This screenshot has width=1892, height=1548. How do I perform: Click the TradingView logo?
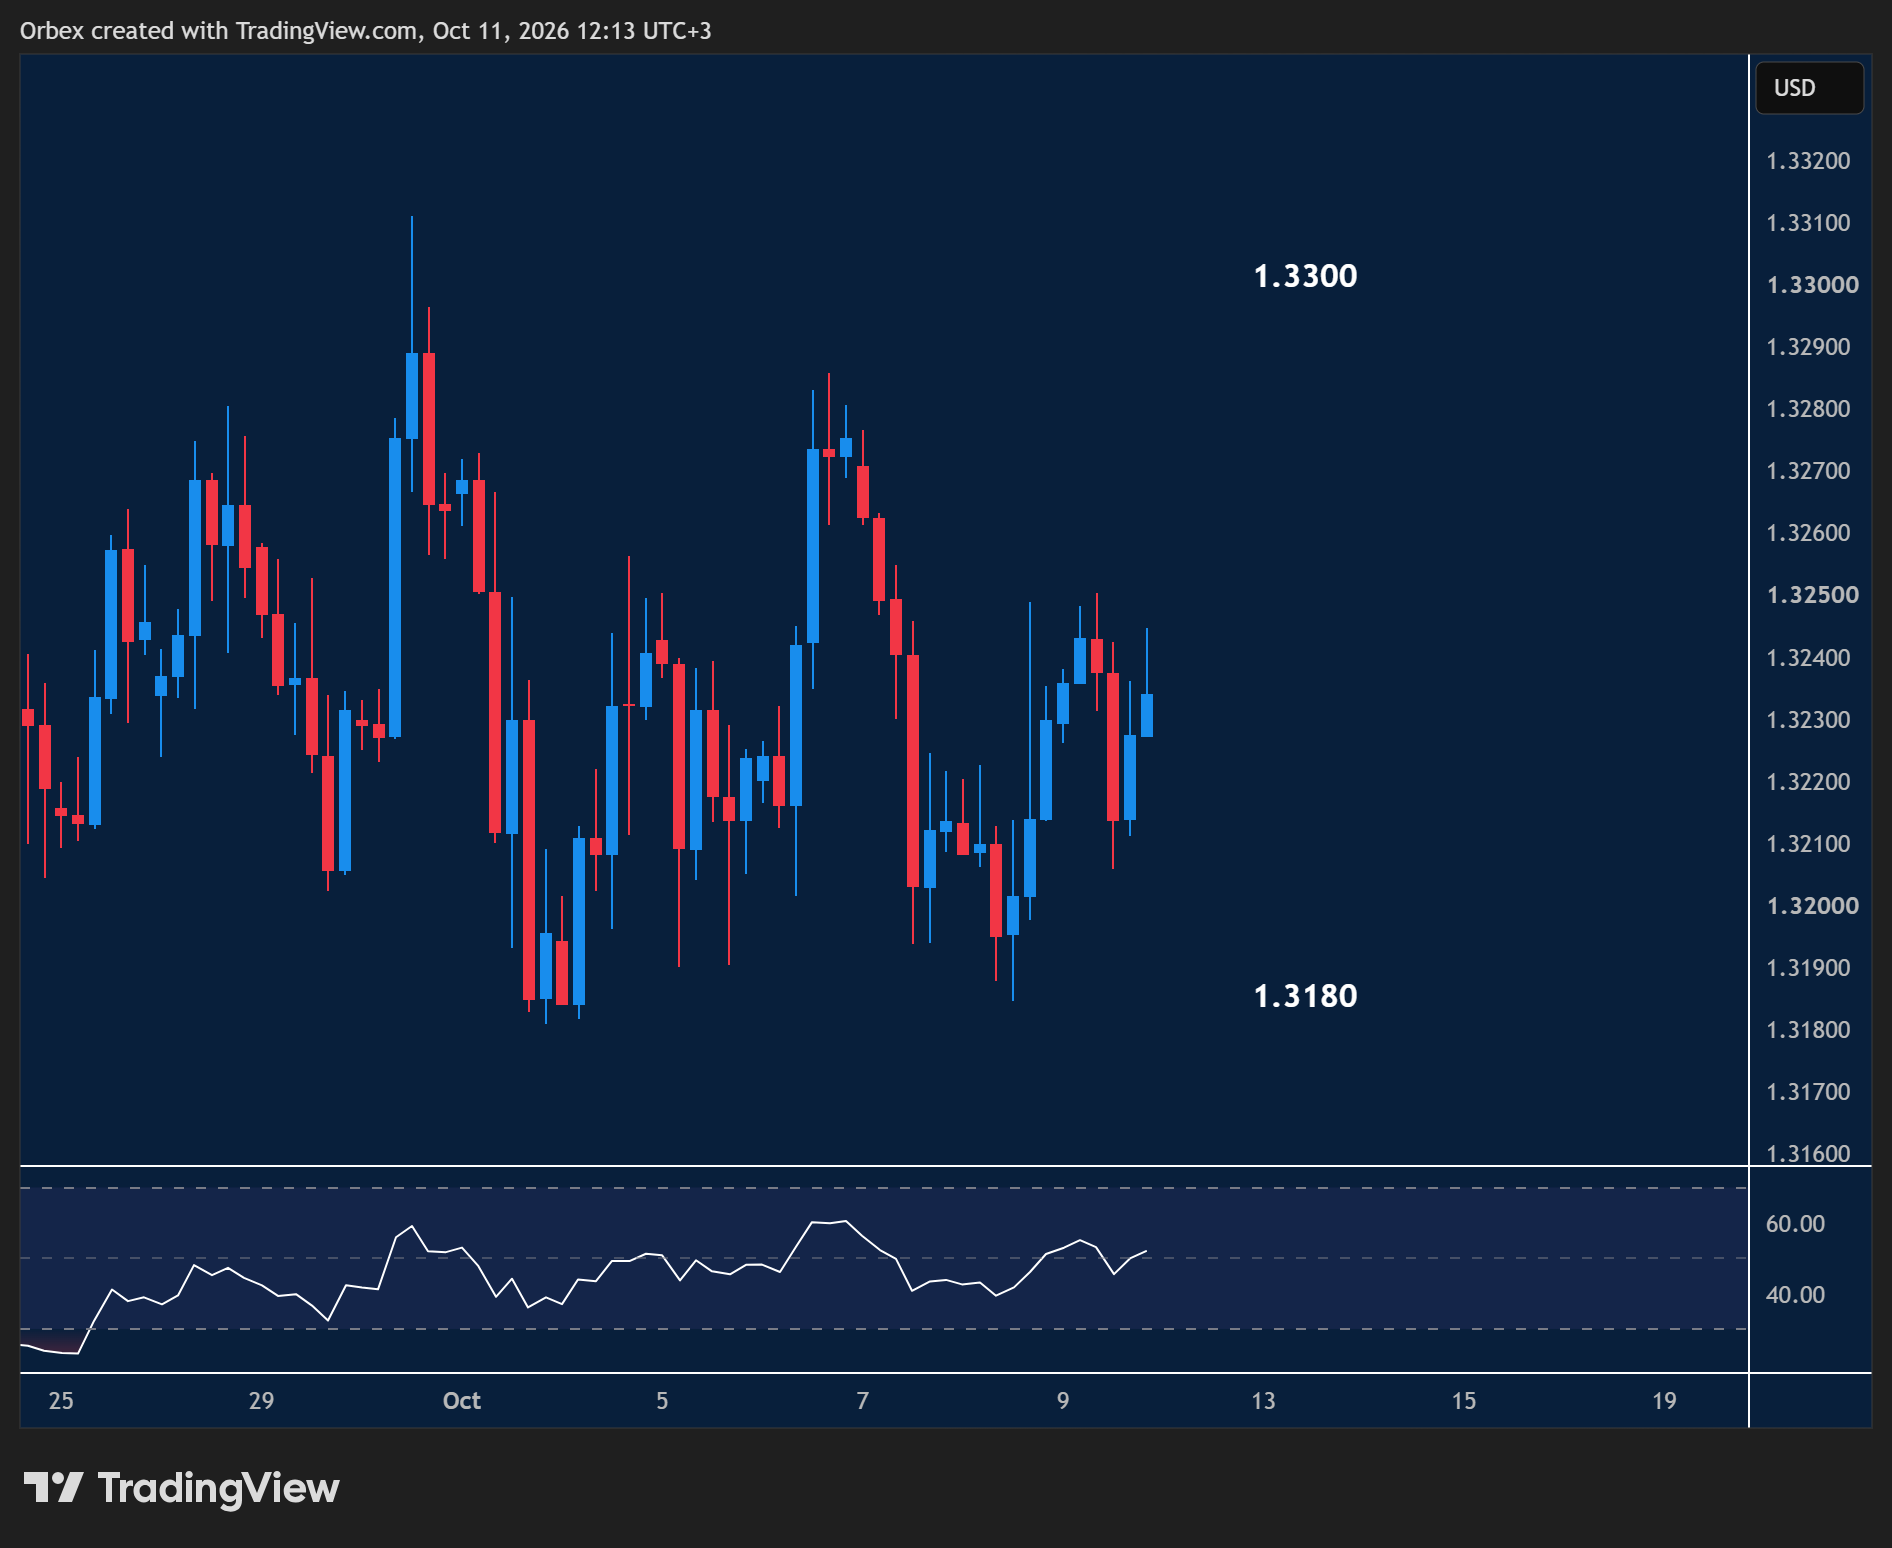coord(181,1488)
